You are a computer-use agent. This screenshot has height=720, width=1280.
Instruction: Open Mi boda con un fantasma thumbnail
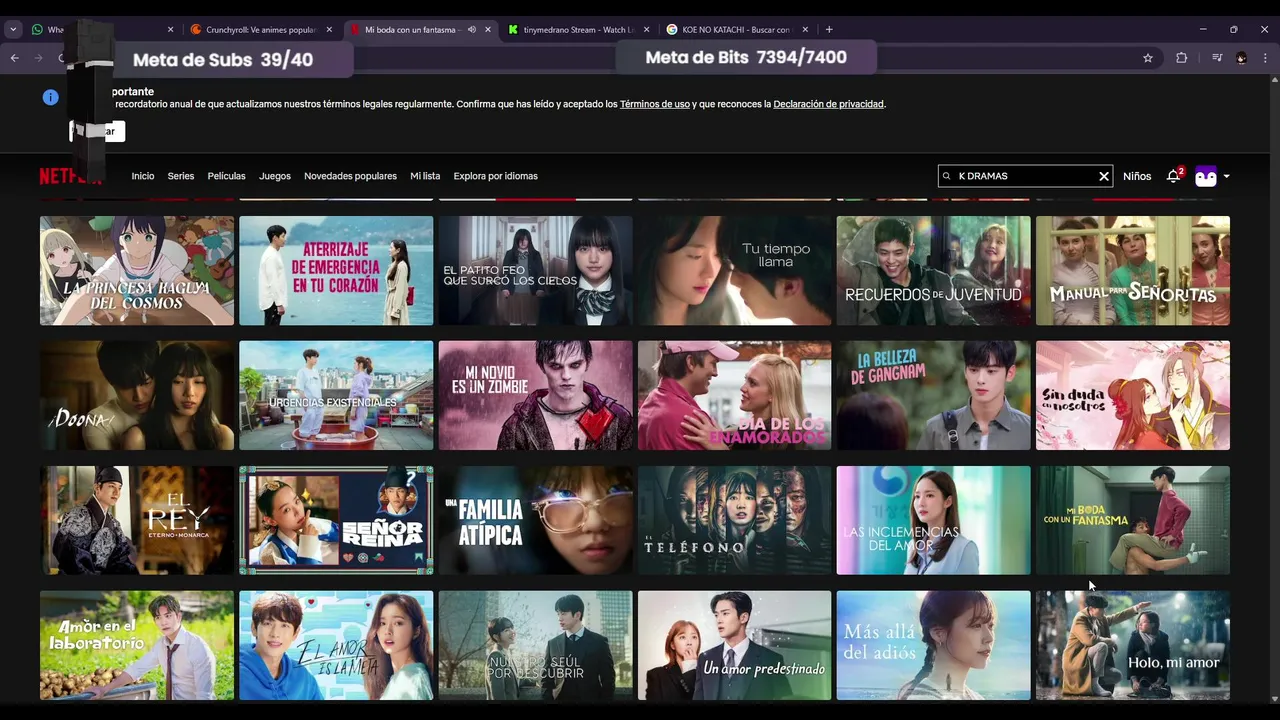coord(1133,521)
